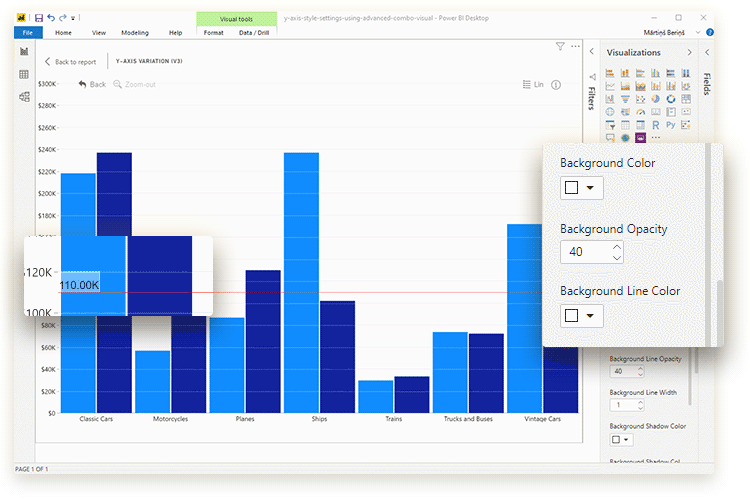
Task: Select the funnel chart visual
Action: pyautogui.click(x=625, y=99)
